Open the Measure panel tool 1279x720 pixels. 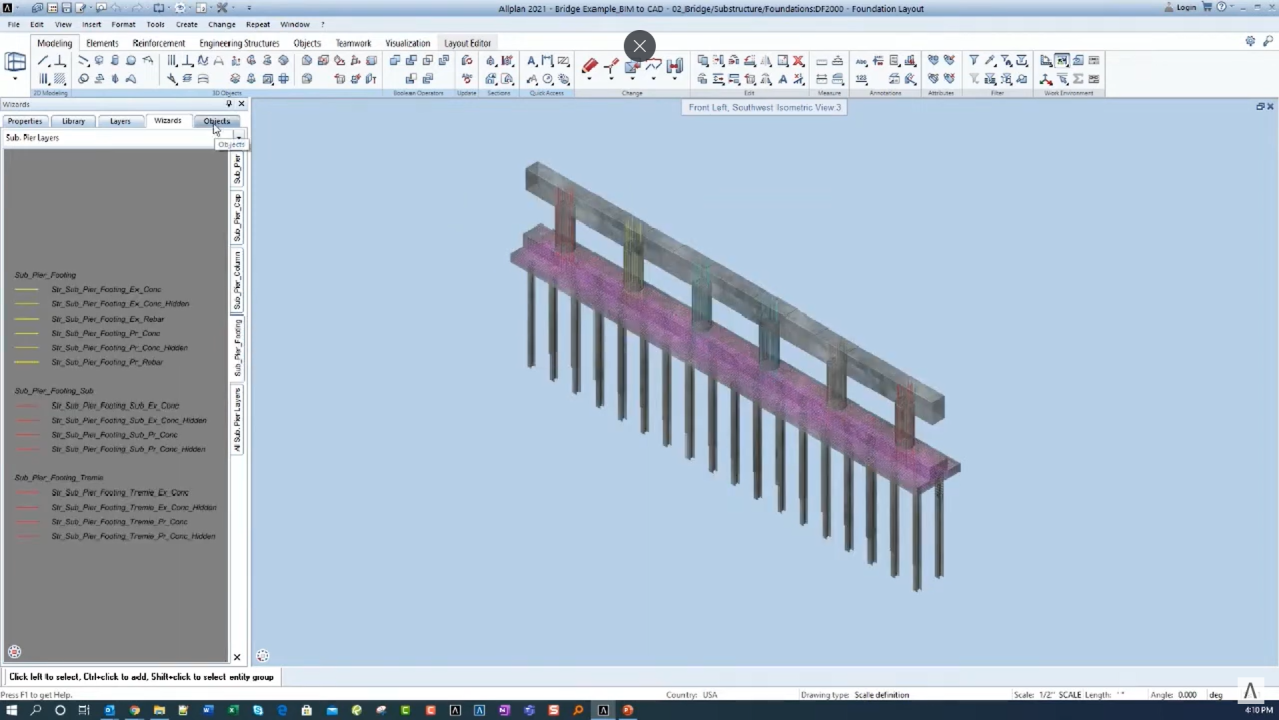pyautogui.click(x=821, y=61)
